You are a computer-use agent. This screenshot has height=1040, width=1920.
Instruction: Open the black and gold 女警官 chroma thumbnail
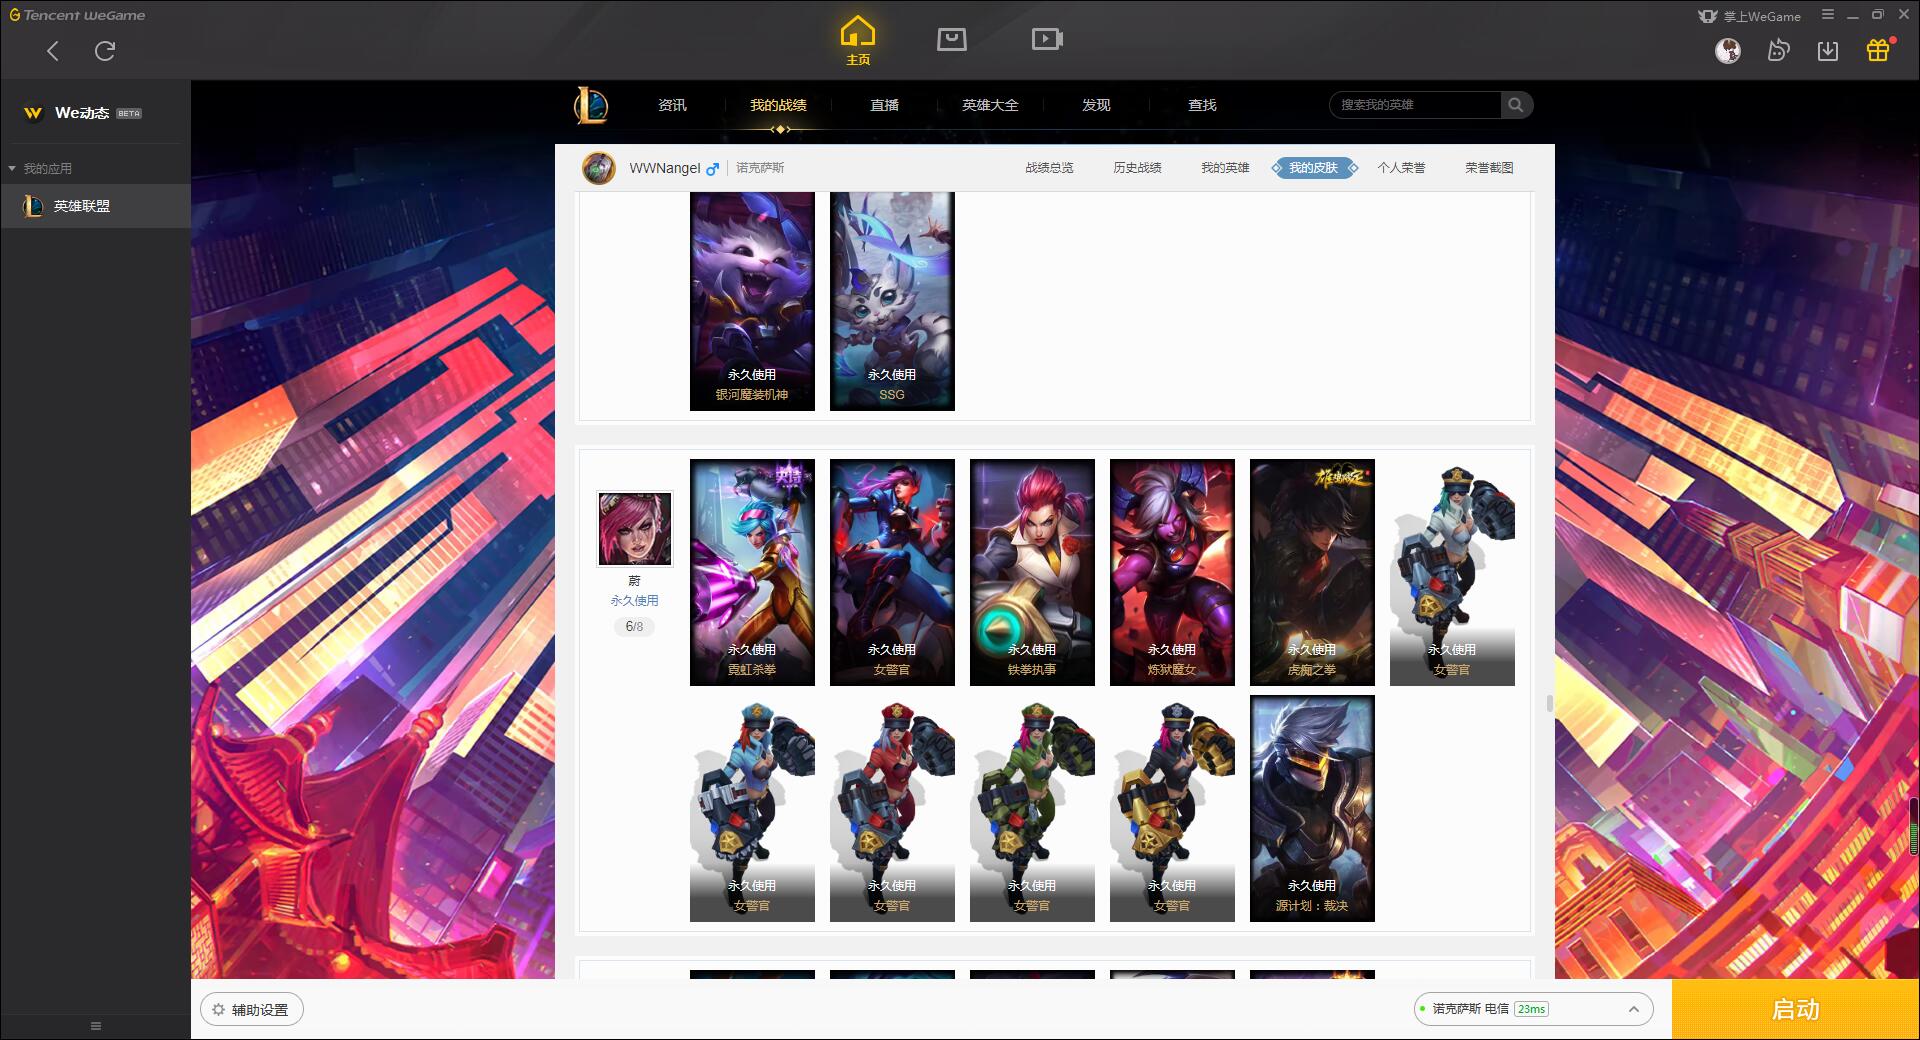1172,808
